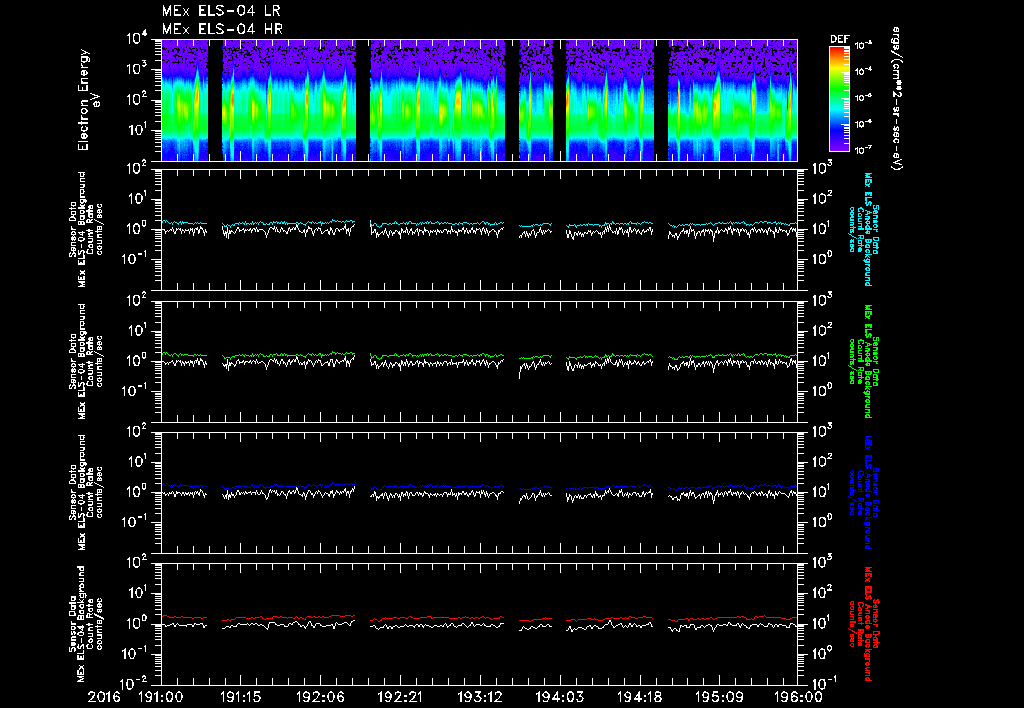
Task: Click the "196:00" time axis tick label
Action: [798, 697]
